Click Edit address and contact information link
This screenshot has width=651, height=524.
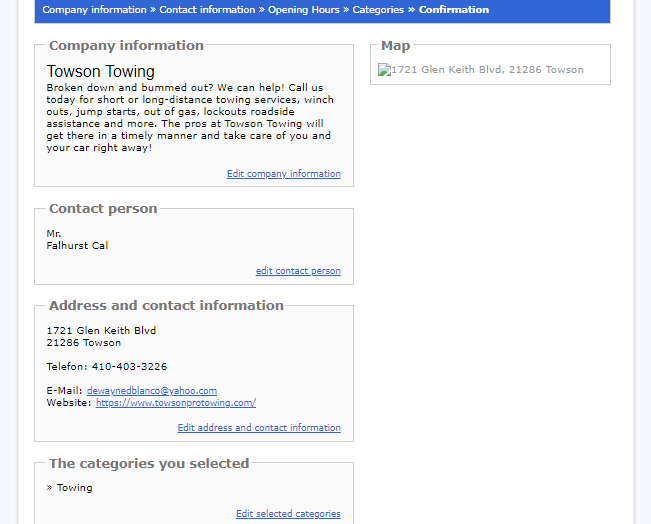click(259, 428)
